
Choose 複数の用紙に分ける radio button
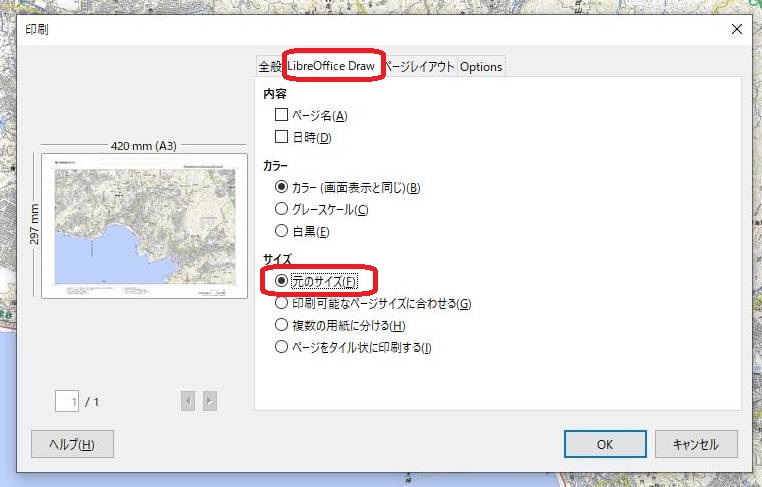[x=281, y=325]
